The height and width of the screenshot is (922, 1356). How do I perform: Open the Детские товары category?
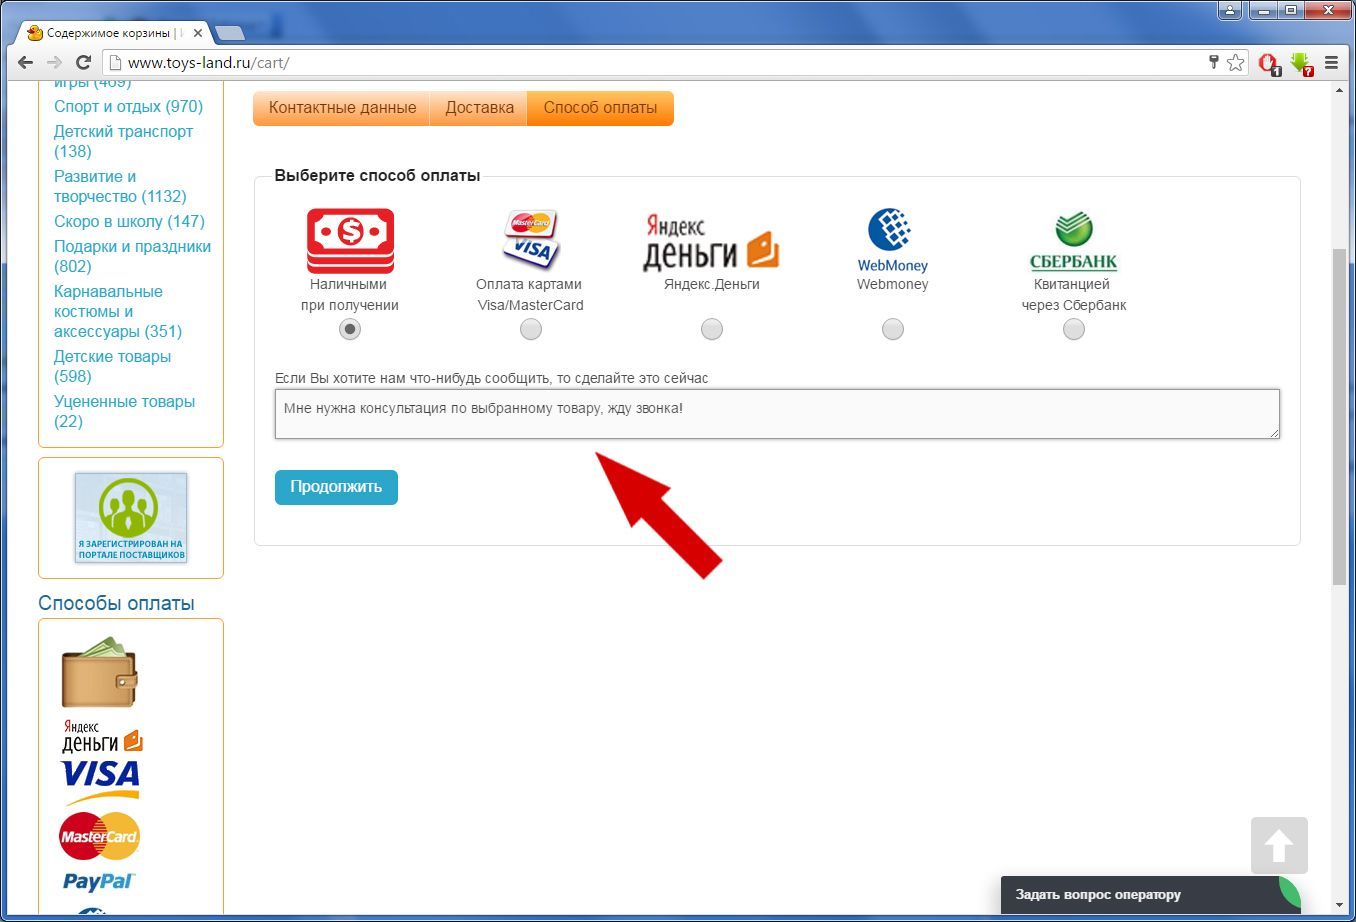coord(112,366)
